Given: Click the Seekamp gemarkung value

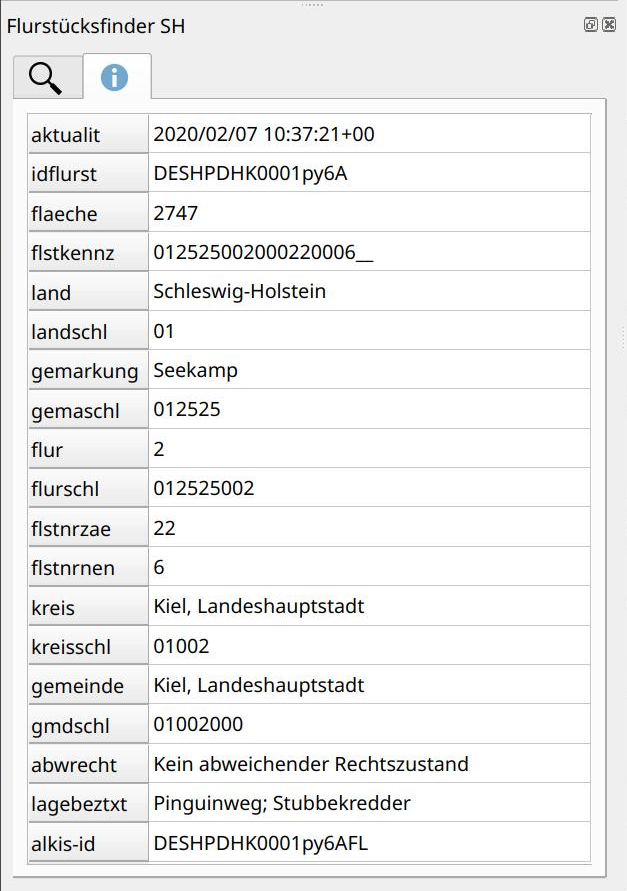Looking at the screenshot, I should pyautogui.click(x=196, y=371).
